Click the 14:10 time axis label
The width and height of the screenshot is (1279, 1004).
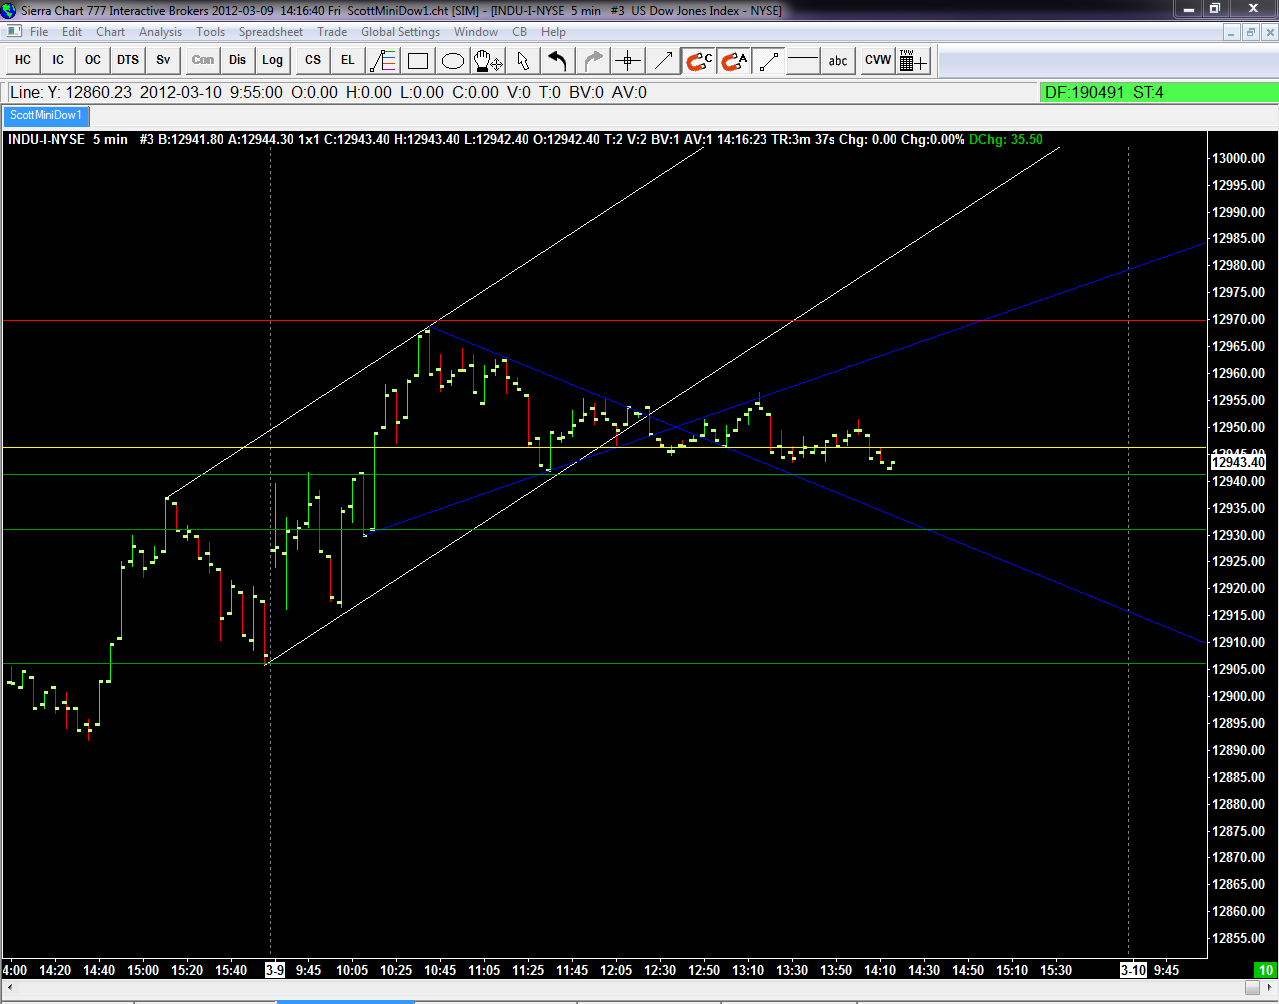coord(880,970)
